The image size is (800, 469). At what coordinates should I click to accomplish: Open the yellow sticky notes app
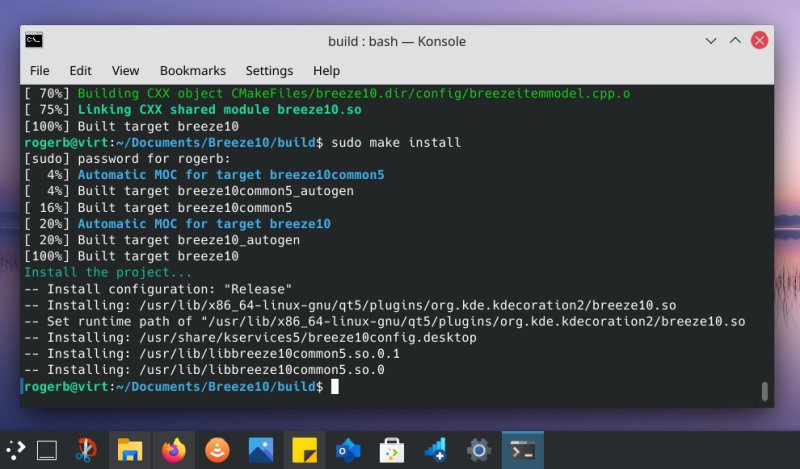305,450
